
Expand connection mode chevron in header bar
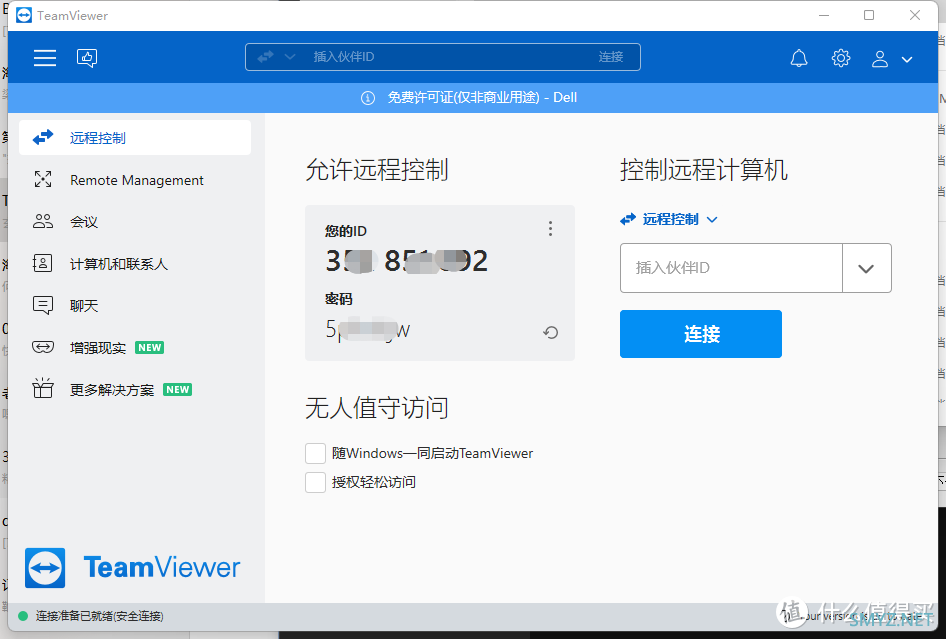[x=290, y=57]
